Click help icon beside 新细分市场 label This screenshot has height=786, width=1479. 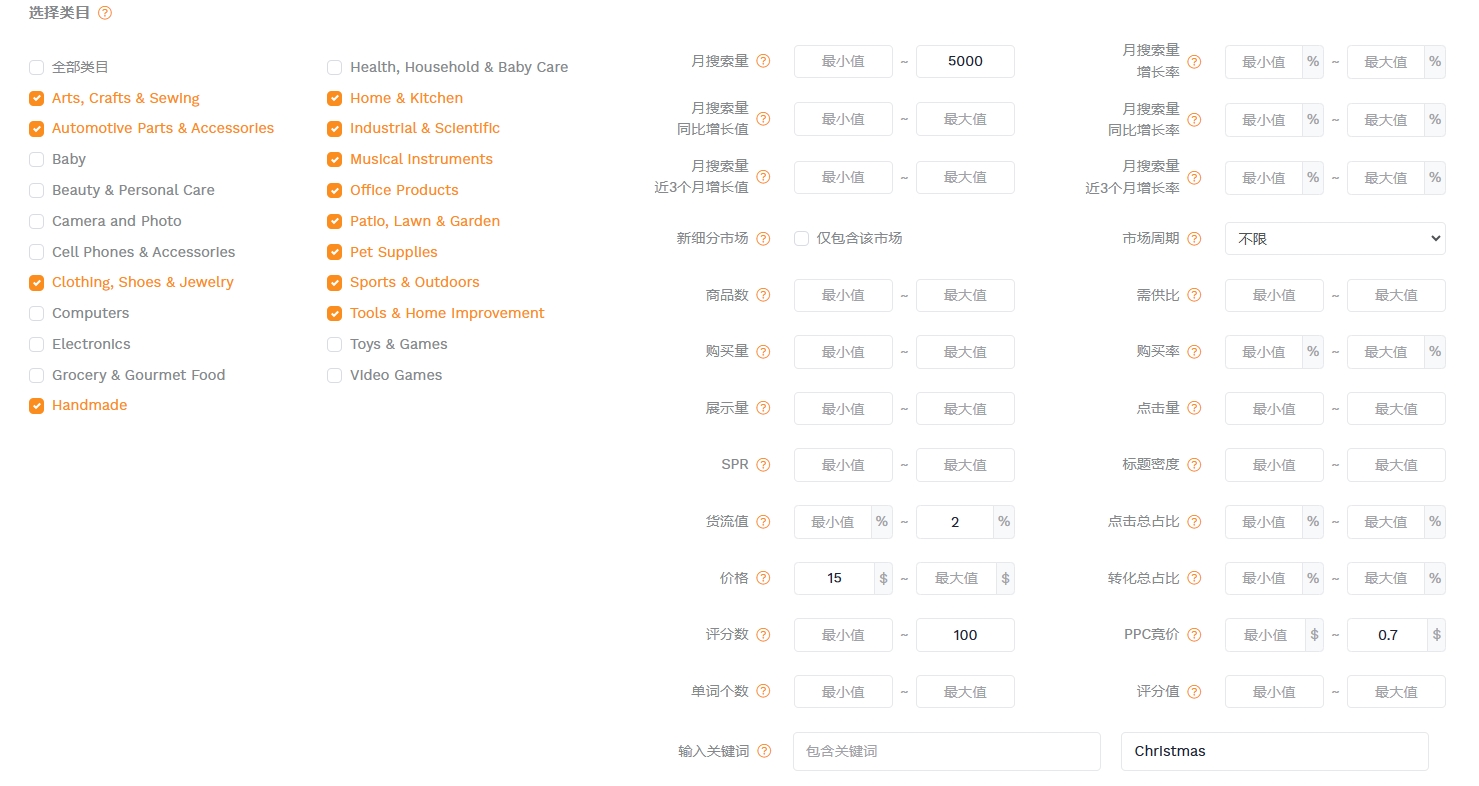(763, 239)
